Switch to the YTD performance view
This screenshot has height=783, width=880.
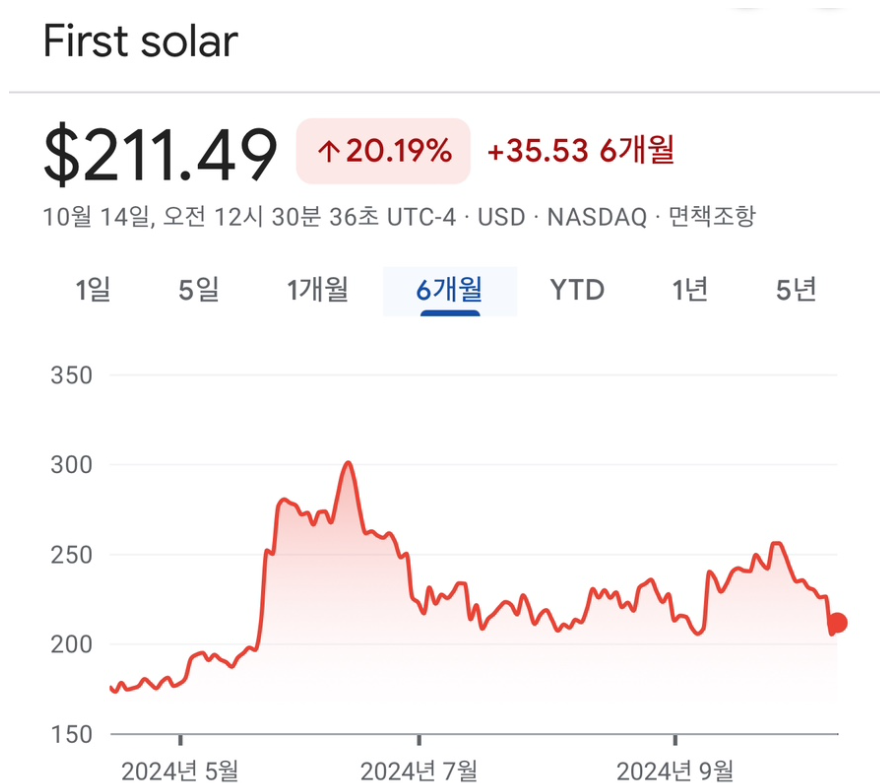576,290
